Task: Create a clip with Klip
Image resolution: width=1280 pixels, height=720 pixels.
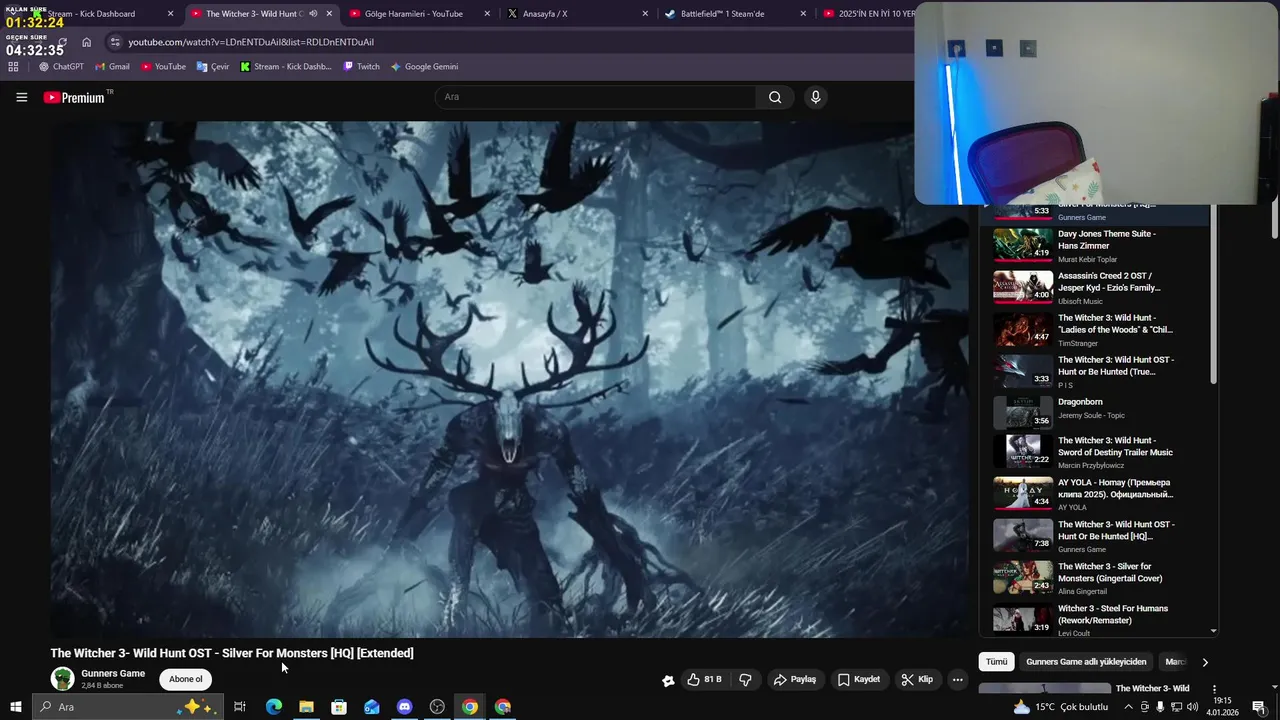Action: click(x=917, y=679)
